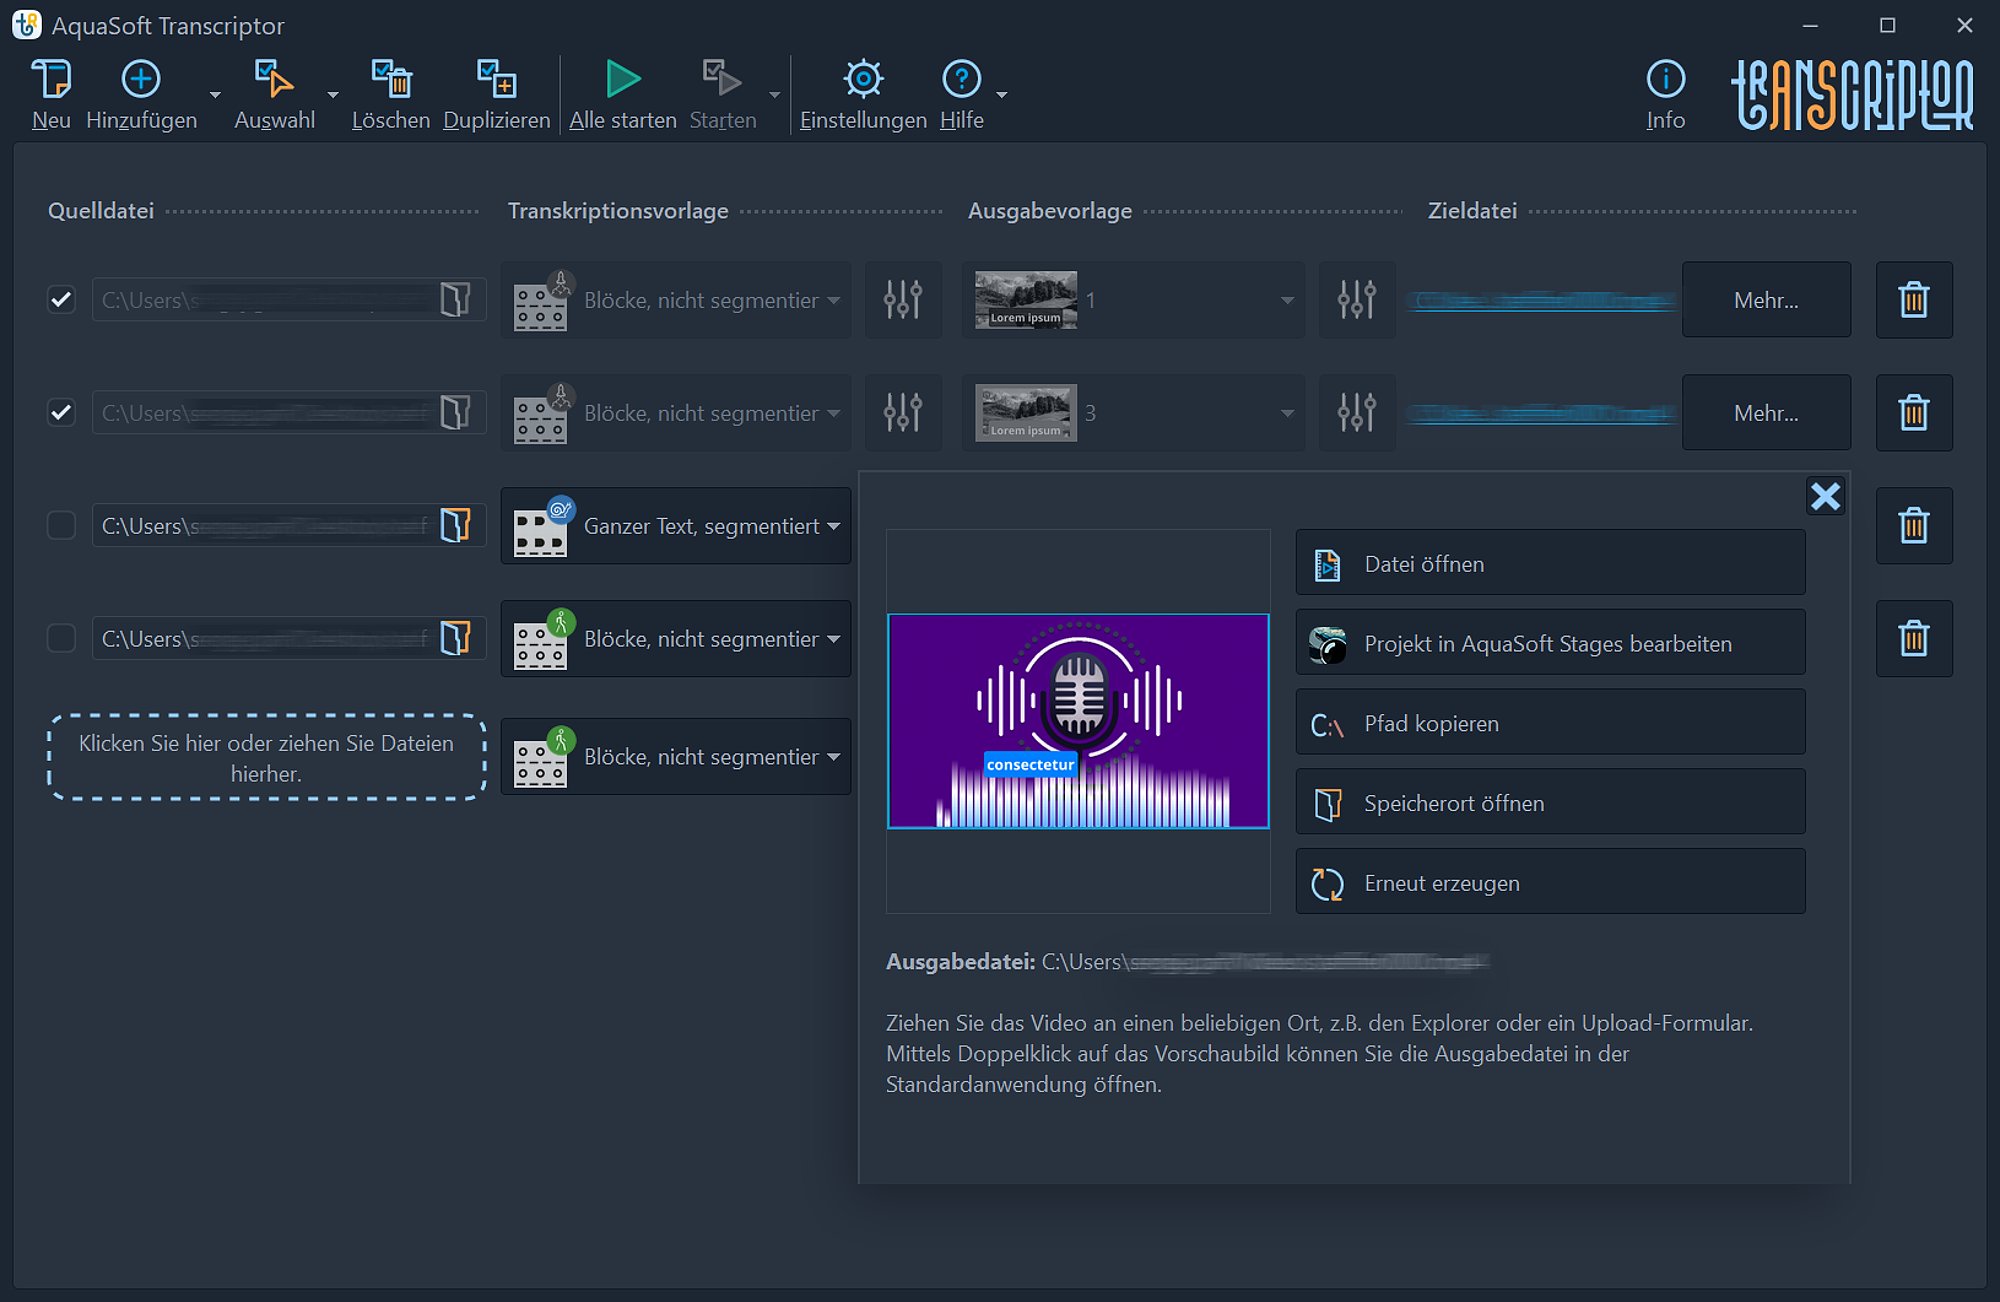Uncheck the second row checkbox

[x=62, y=412]
